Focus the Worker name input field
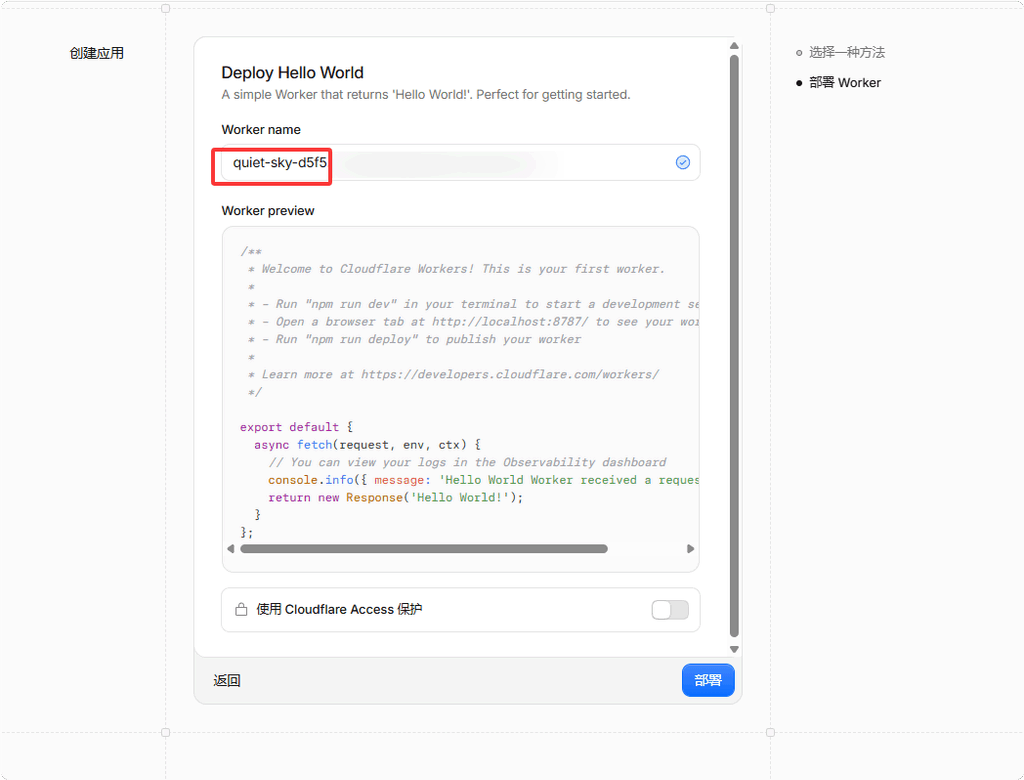The width and height of the screenshot is (1024, 780). coord(460,163)
